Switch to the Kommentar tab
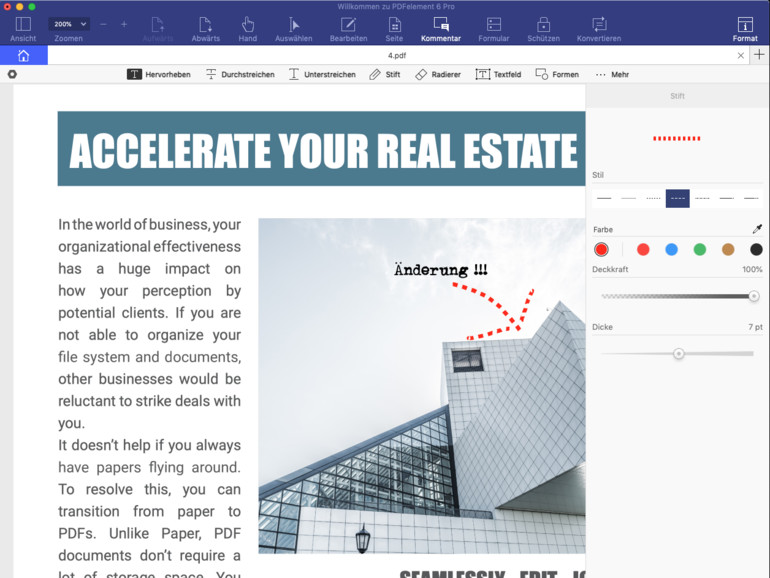Screen dimensions: 770x578 [440, 29]
